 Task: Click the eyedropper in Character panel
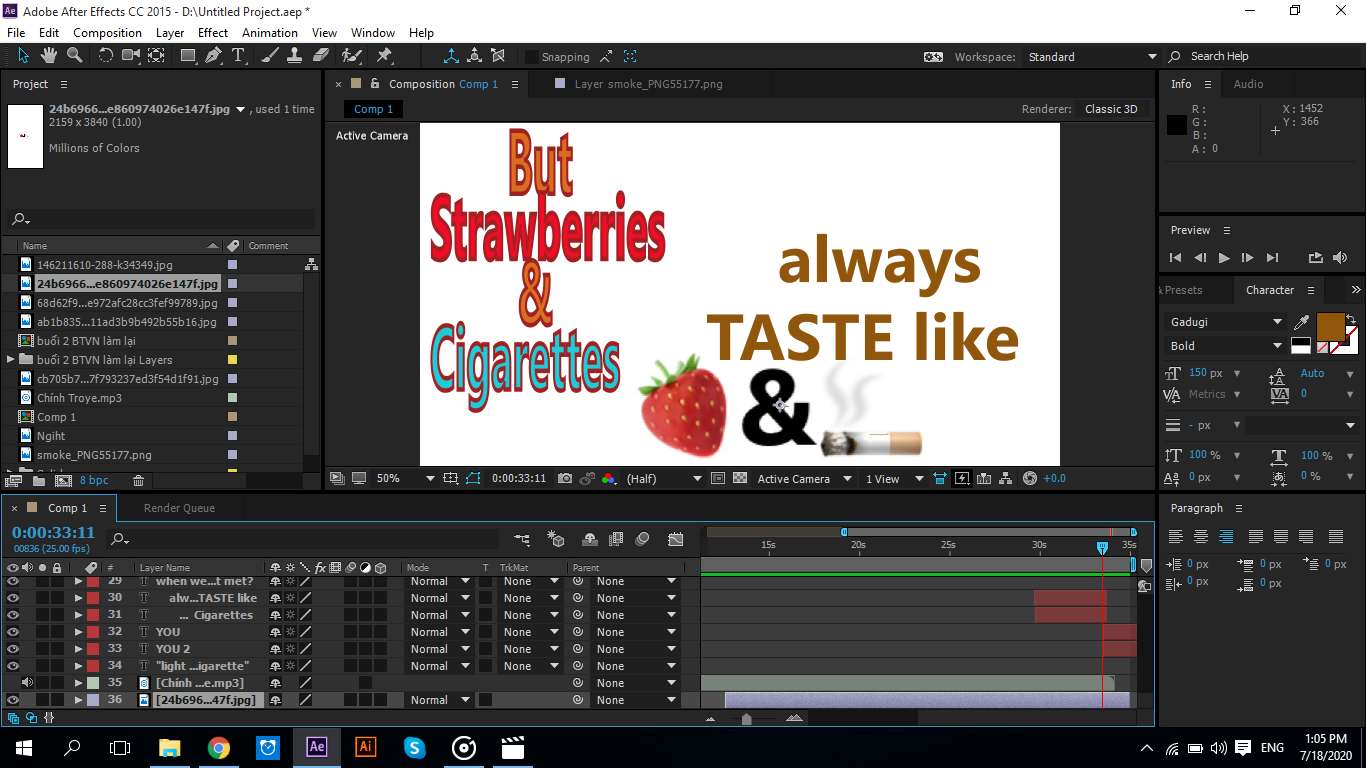point(1302,322)
